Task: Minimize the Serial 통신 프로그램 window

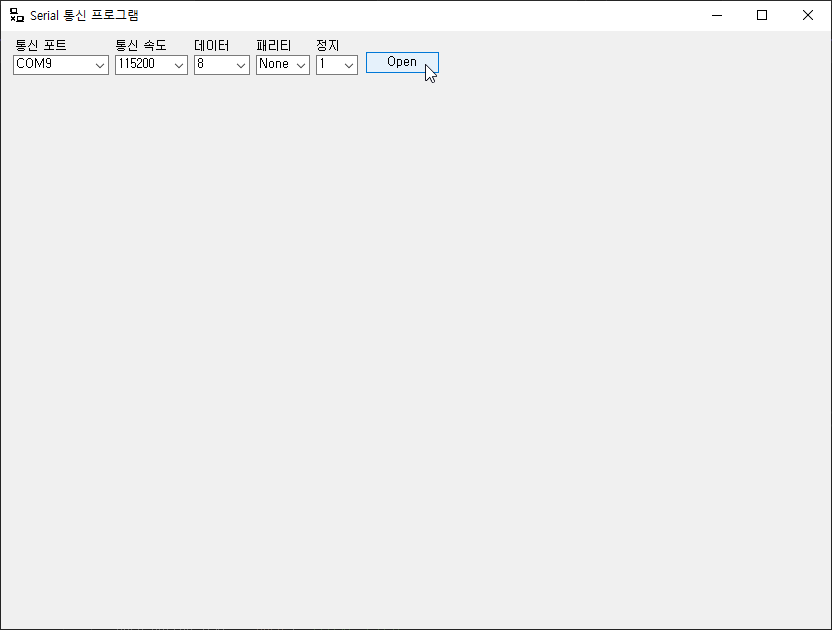Action: pyautogui.click(x=717, y=15)
